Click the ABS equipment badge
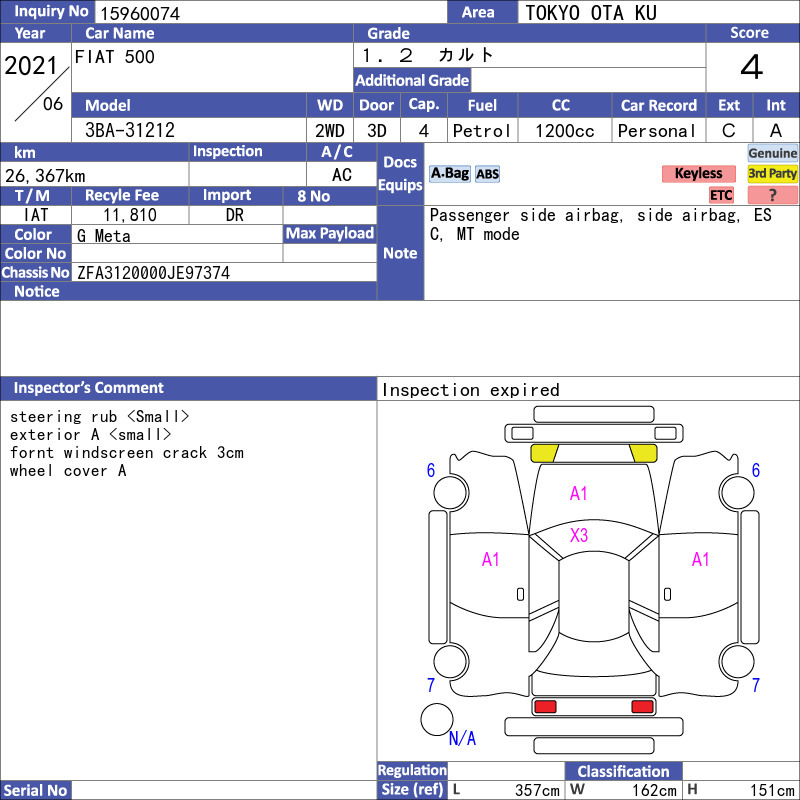The width and height of the screenshot is (800, 800). point(487,174)
